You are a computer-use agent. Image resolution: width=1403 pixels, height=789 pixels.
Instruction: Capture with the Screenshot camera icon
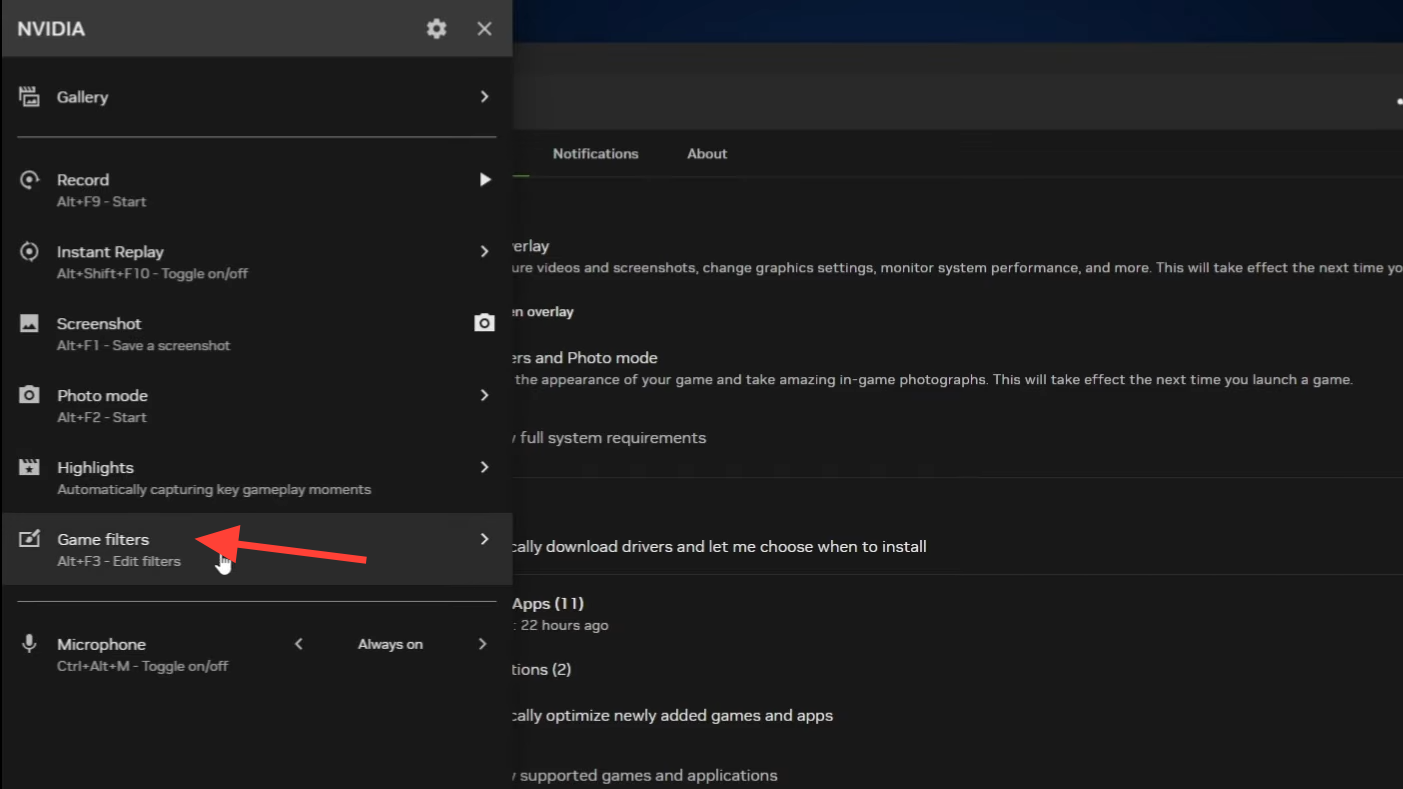(484, 323)
